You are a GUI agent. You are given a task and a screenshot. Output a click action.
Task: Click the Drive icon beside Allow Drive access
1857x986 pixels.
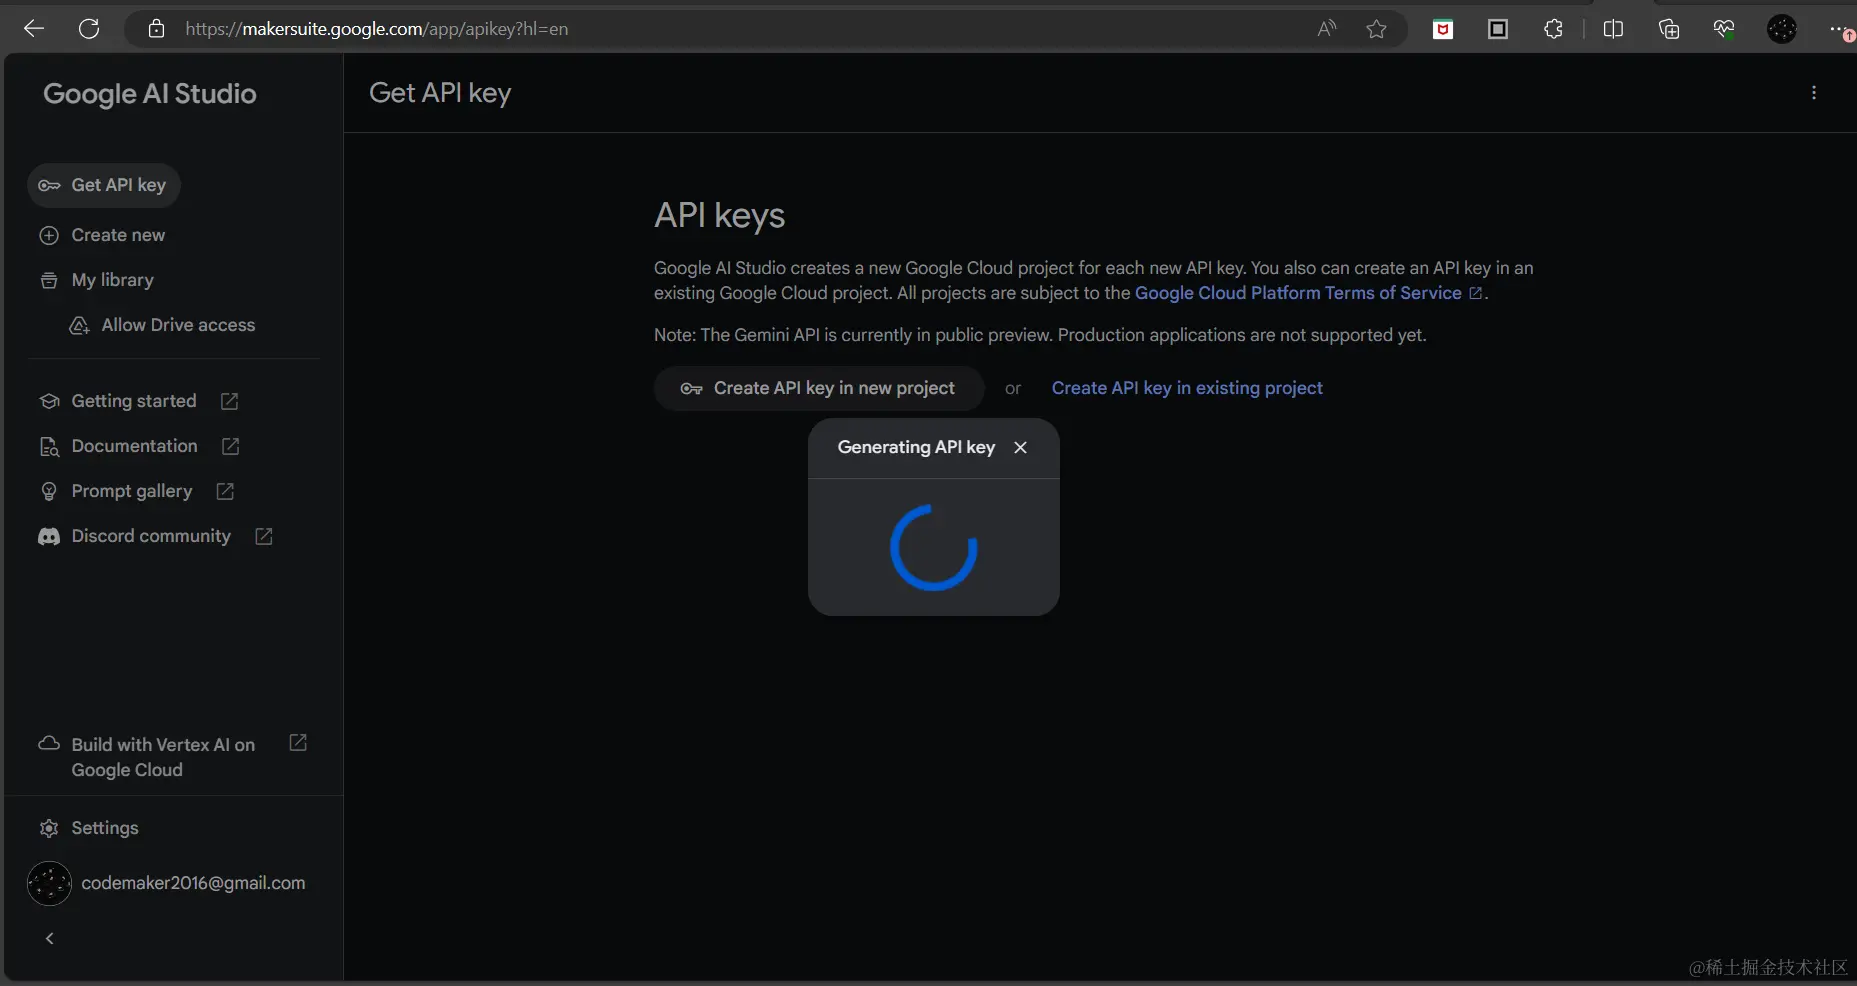79,325
